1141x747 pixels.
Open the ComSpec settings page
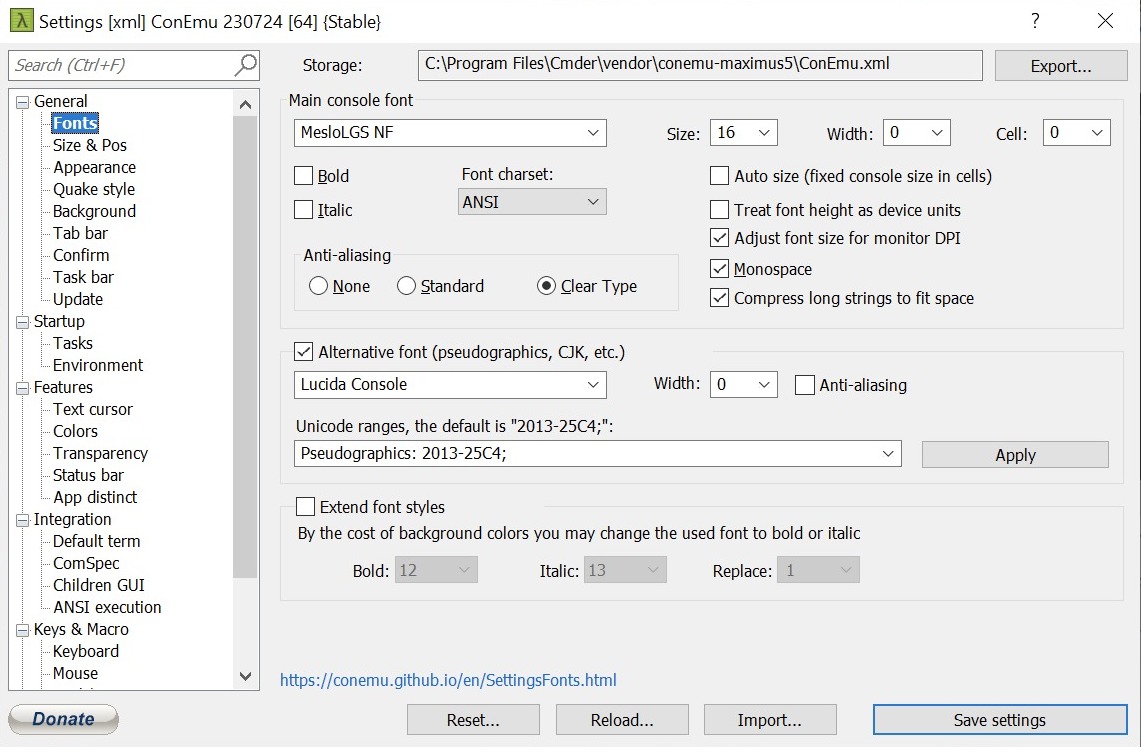click(x=86, y=564)
